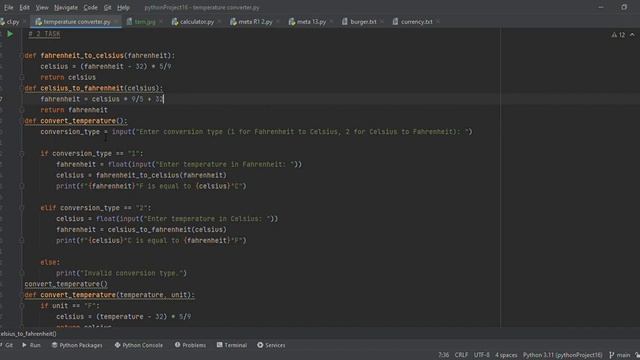The height and width of the screenshot is (360, 640).
Task: Close the currency.txt tab
Action: [438, 22]
